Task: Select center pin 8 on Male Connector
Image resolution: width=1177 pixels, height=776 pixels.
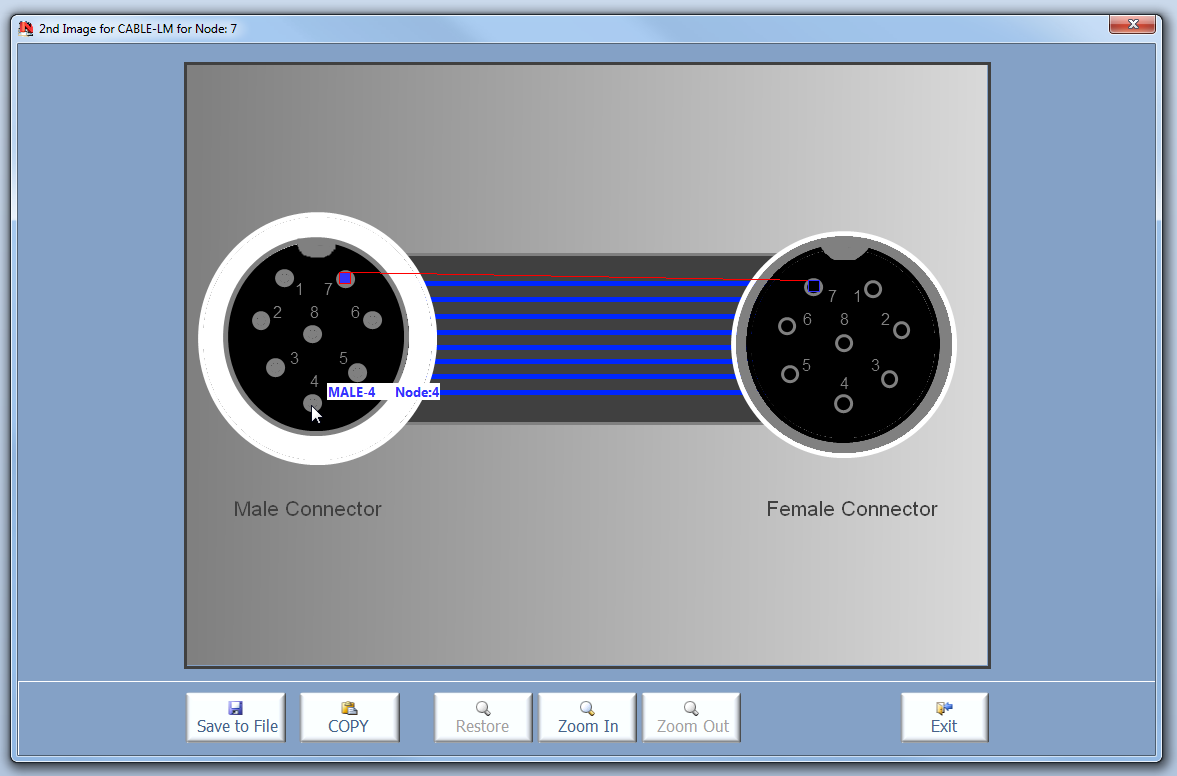Action: [x=313, y=334]
